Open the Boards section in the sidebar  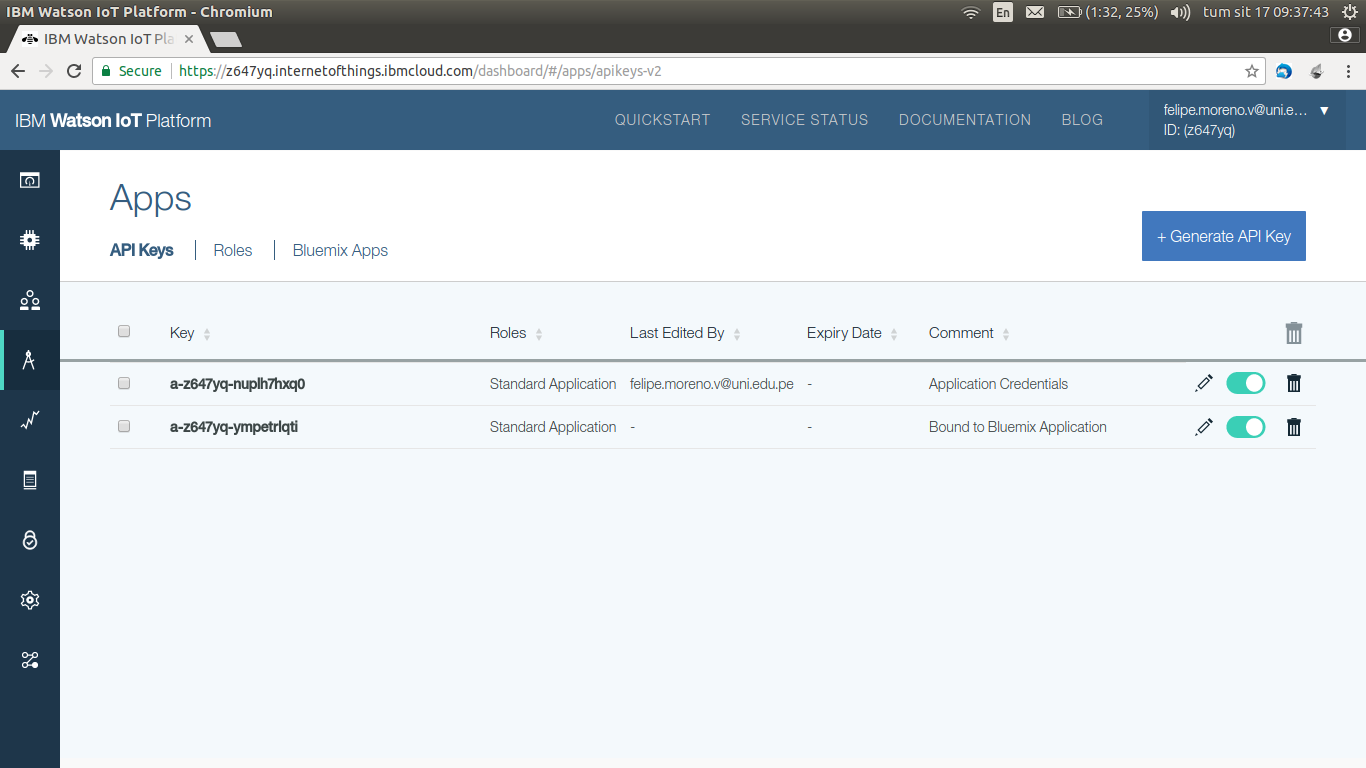click(x=30, y=180)
